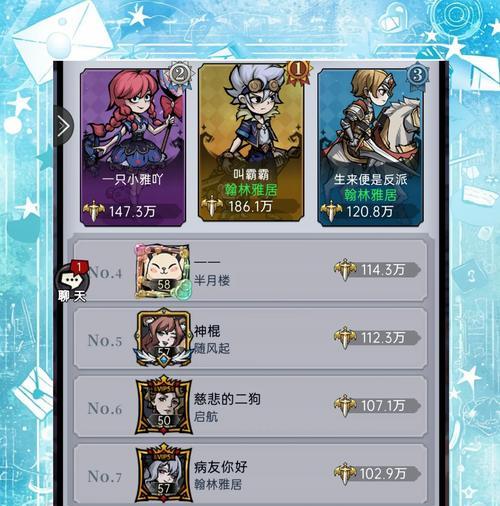The image size is (500, 506).
Task: Click the sword icon beside 186.1万
Action: (212, 206)
